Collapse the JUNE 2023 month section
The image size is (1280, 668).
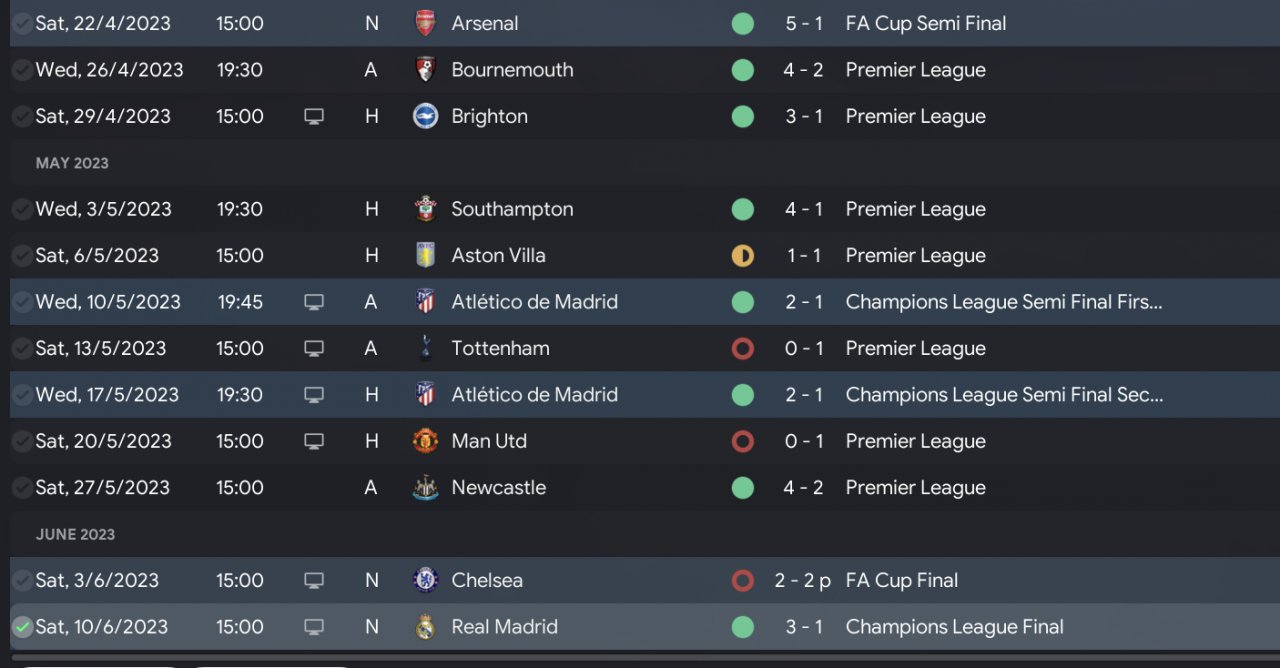tap(75, 534)
